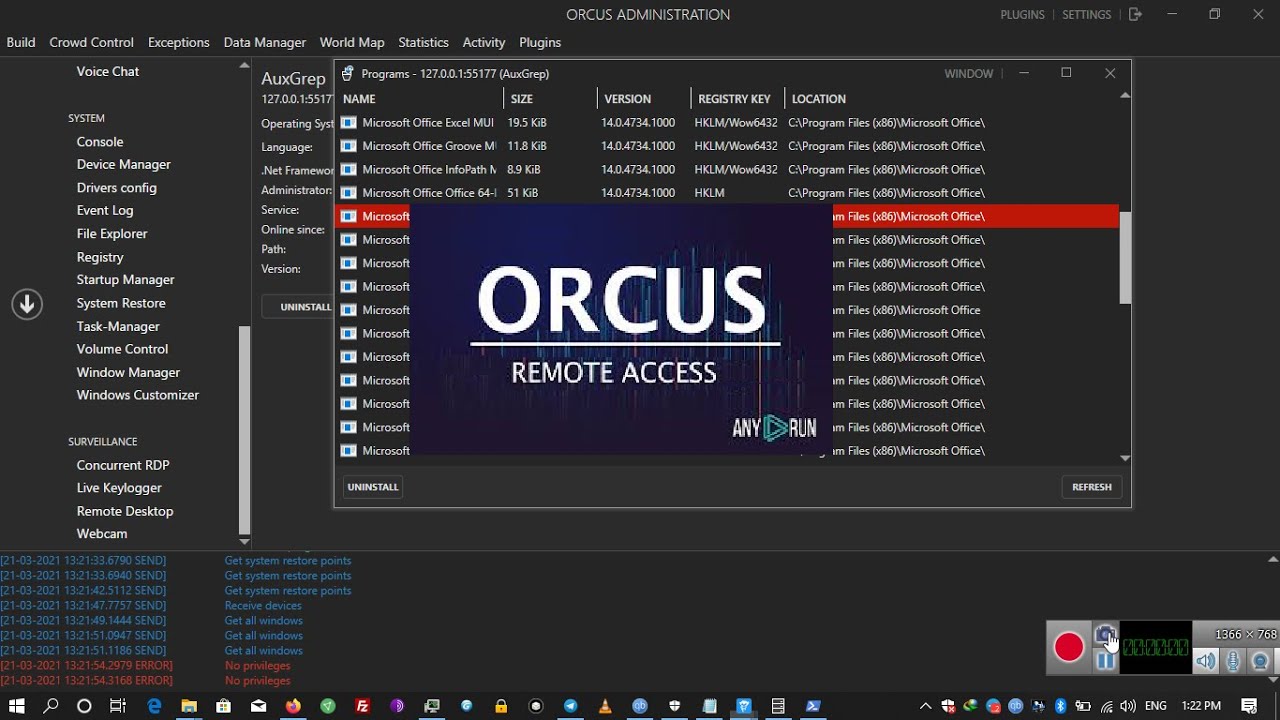Open WINDOW menu in Programs dialog
This screenshot has height=720, width=1280.
(968, 73)
